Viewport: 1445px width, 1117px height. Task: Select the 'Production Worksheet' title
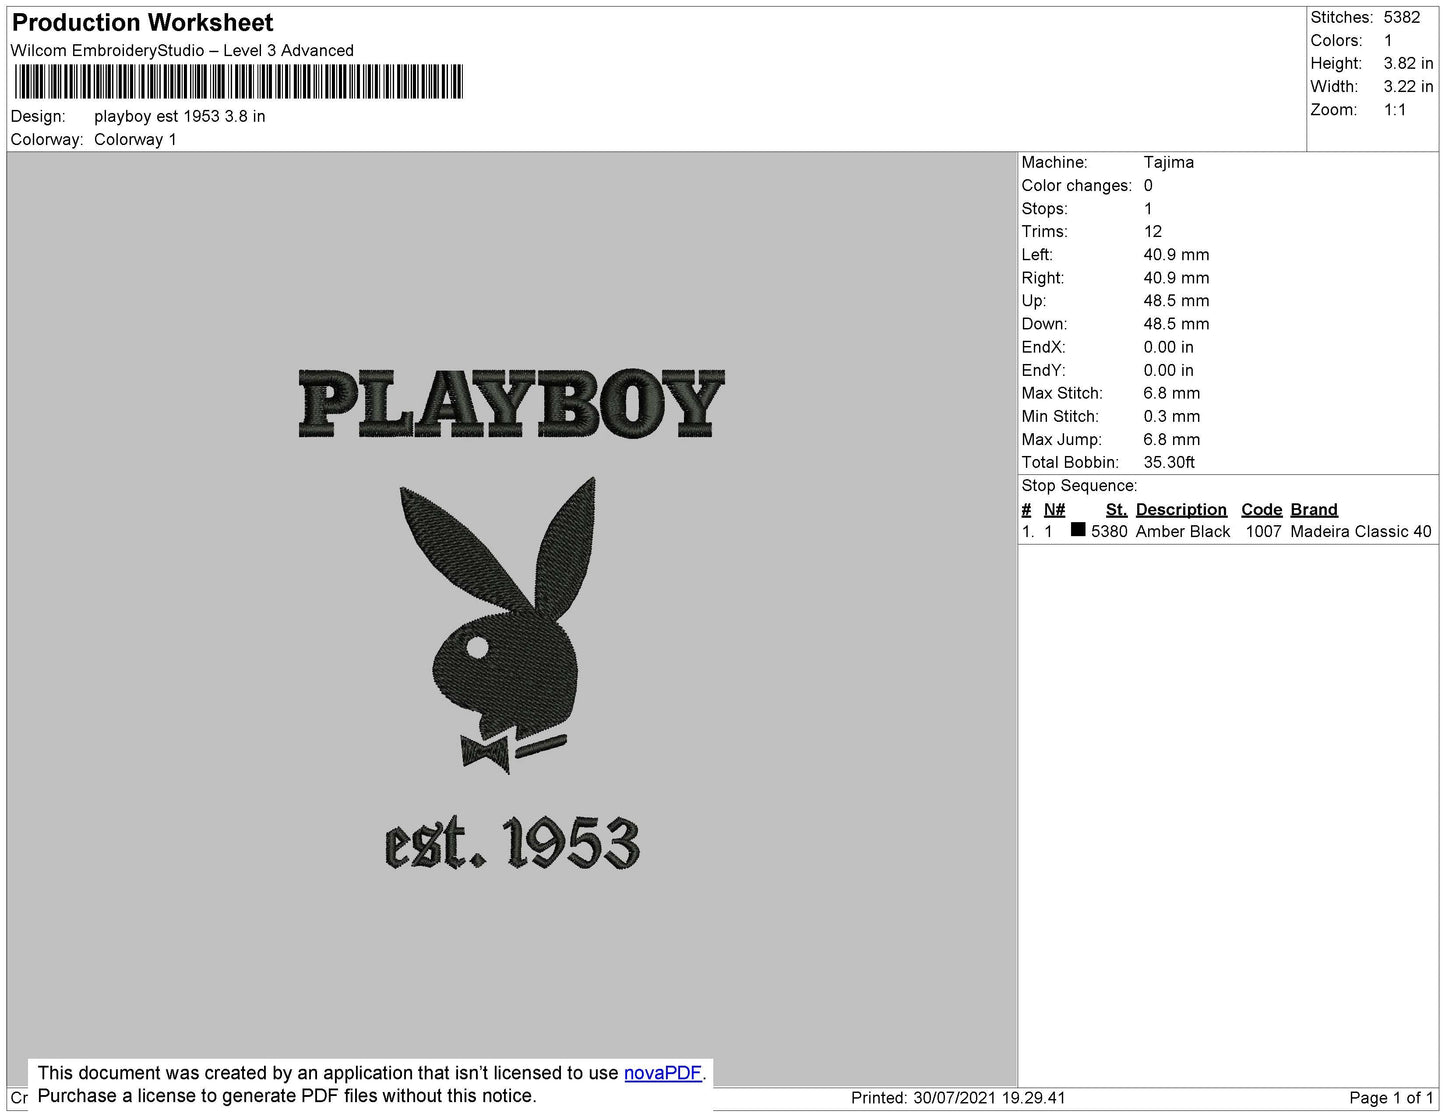click(143, 23)
